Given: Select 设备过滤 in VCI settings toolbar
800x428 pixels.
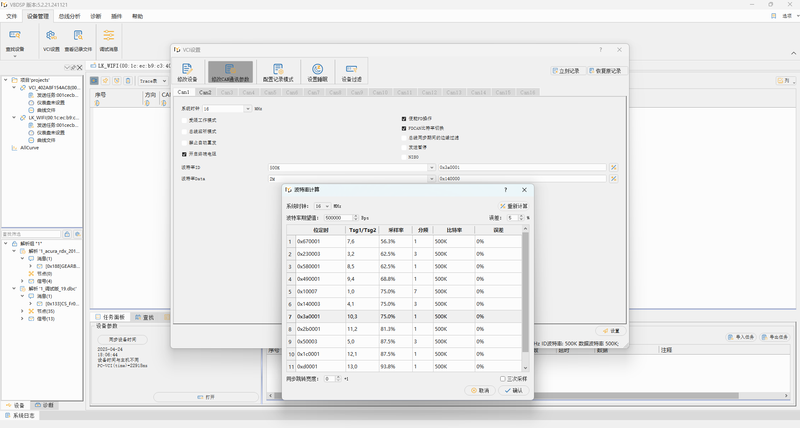Looking at the screenshot, I should pyautogui.click(x=352, y=72).
